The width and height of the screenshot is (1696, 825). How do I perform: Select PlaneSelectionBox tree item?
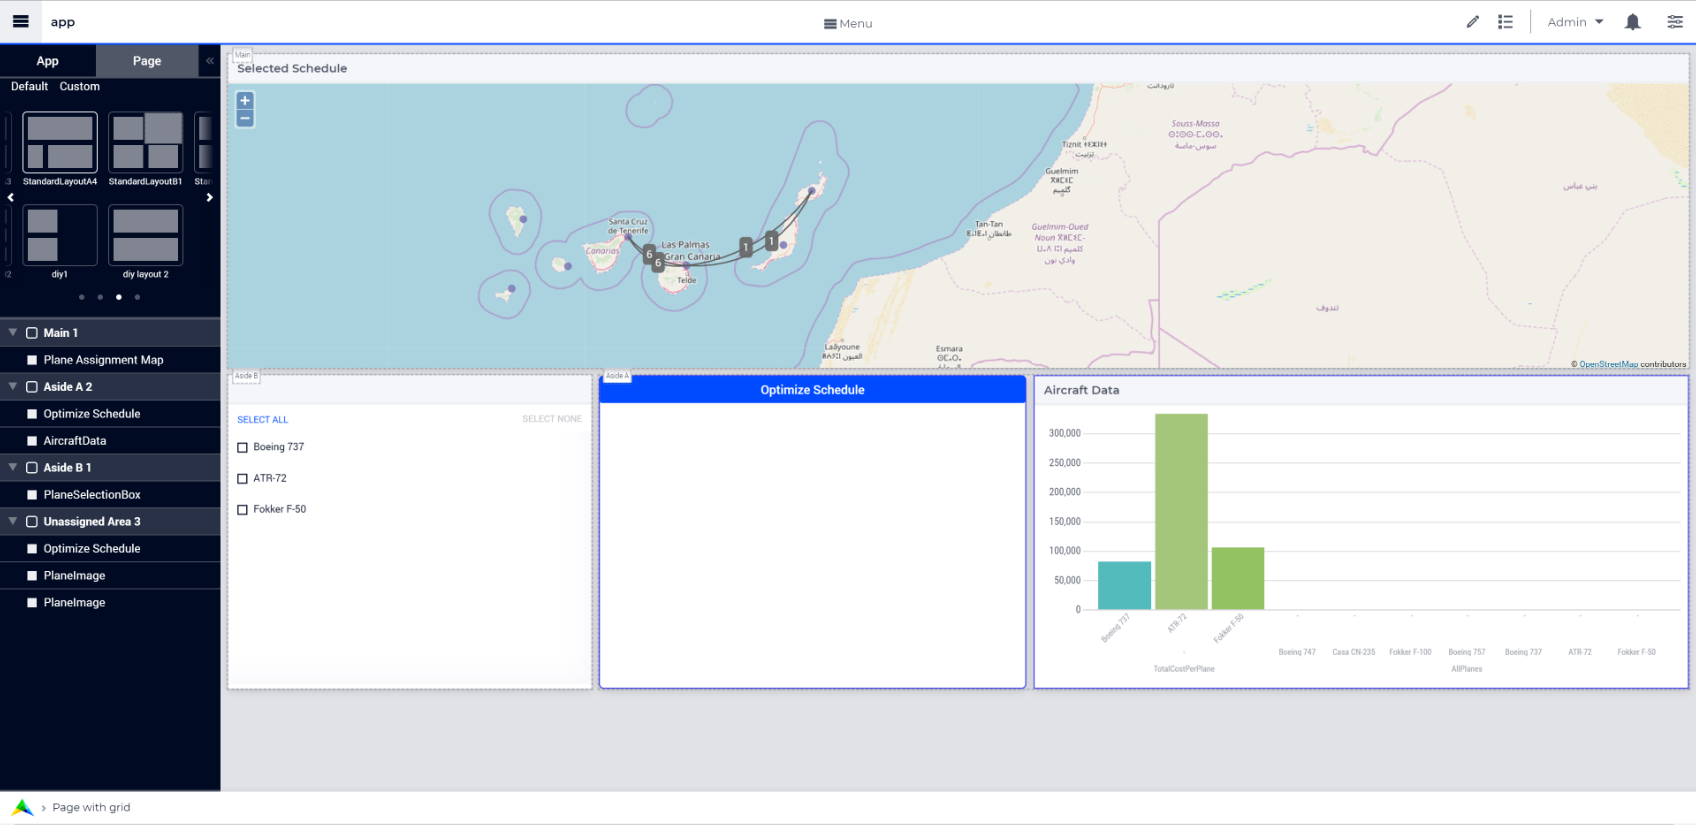tap(110, 495)
